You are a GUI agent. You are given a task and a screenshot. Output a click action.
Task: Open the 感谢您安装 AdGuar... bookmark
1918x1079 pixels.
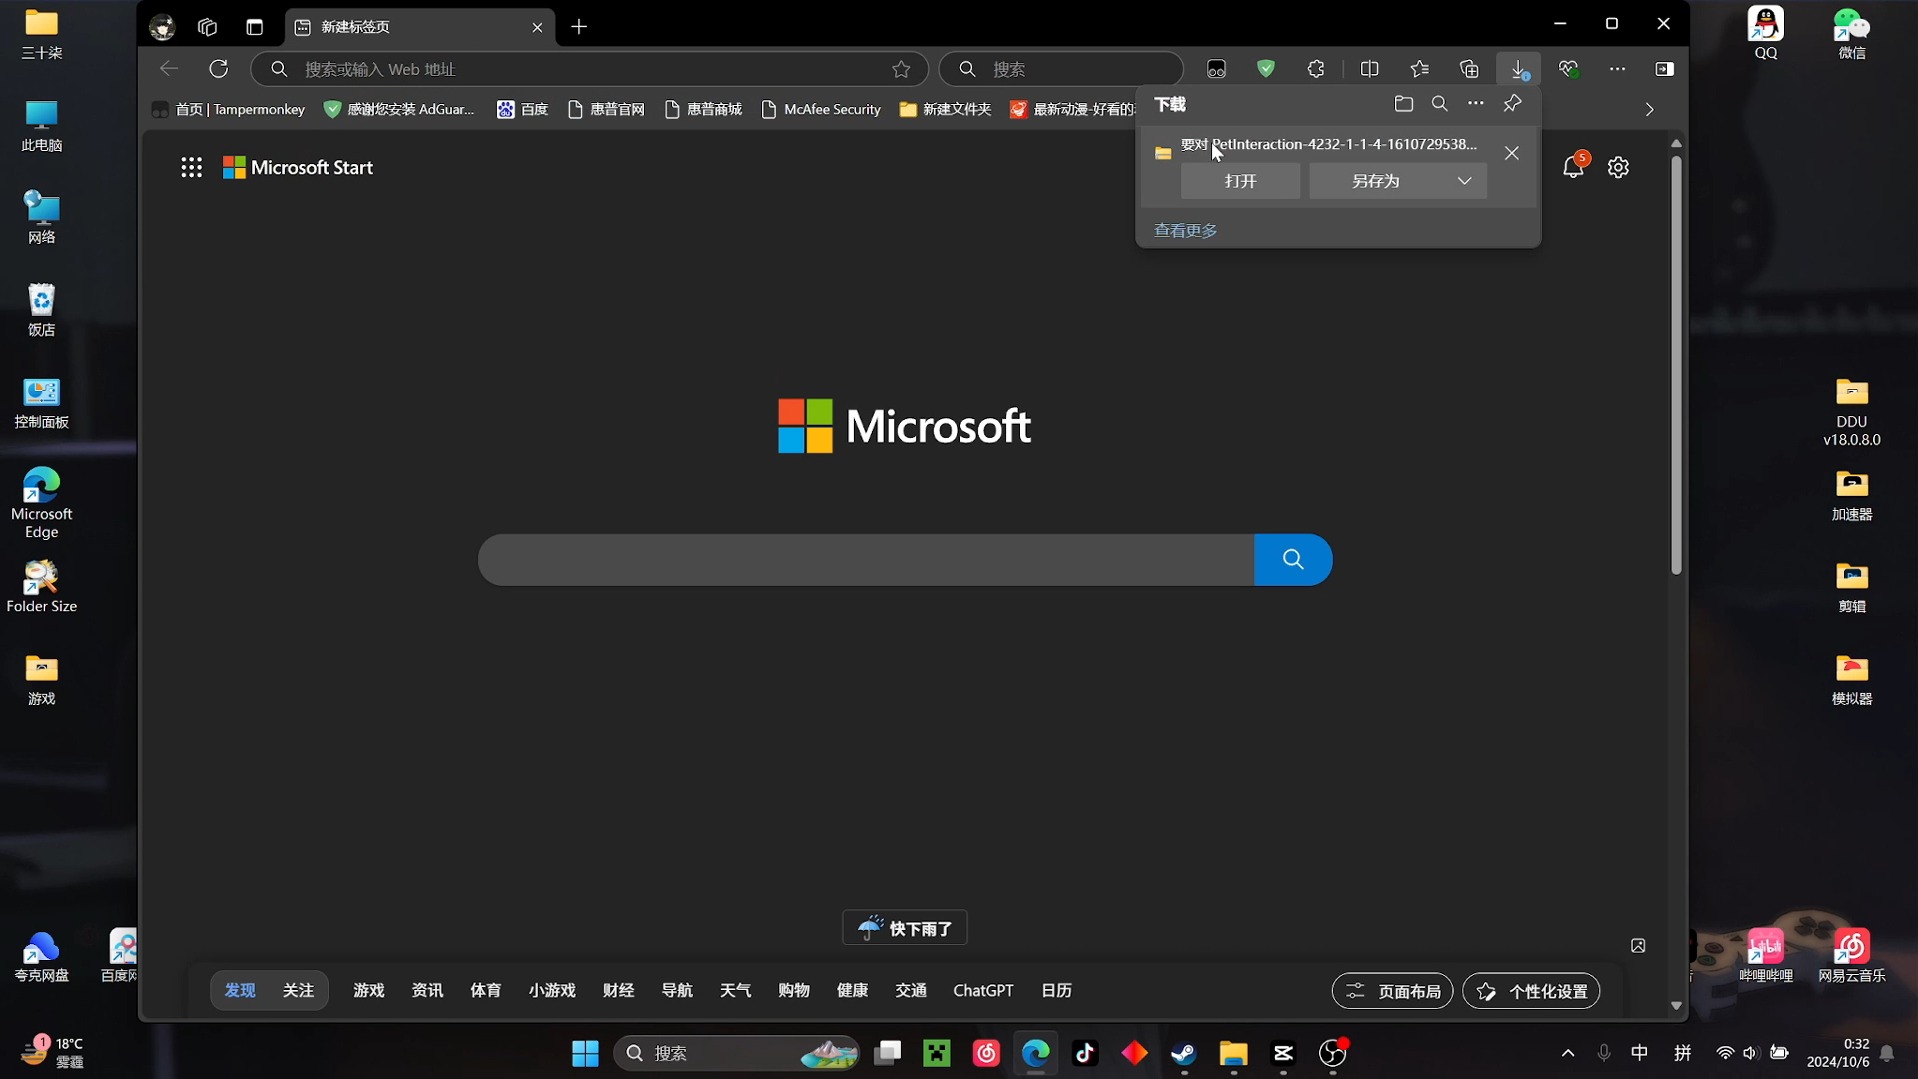coord(399,109)
